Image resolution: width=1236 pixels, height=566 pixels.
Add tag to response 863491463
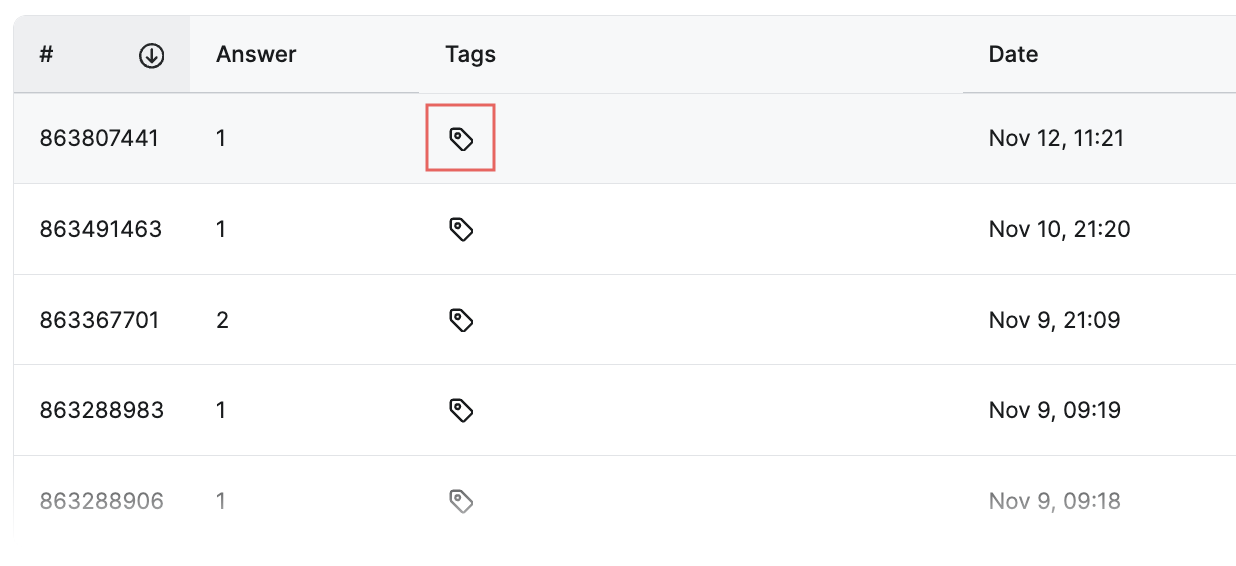(x=460, y=229)
